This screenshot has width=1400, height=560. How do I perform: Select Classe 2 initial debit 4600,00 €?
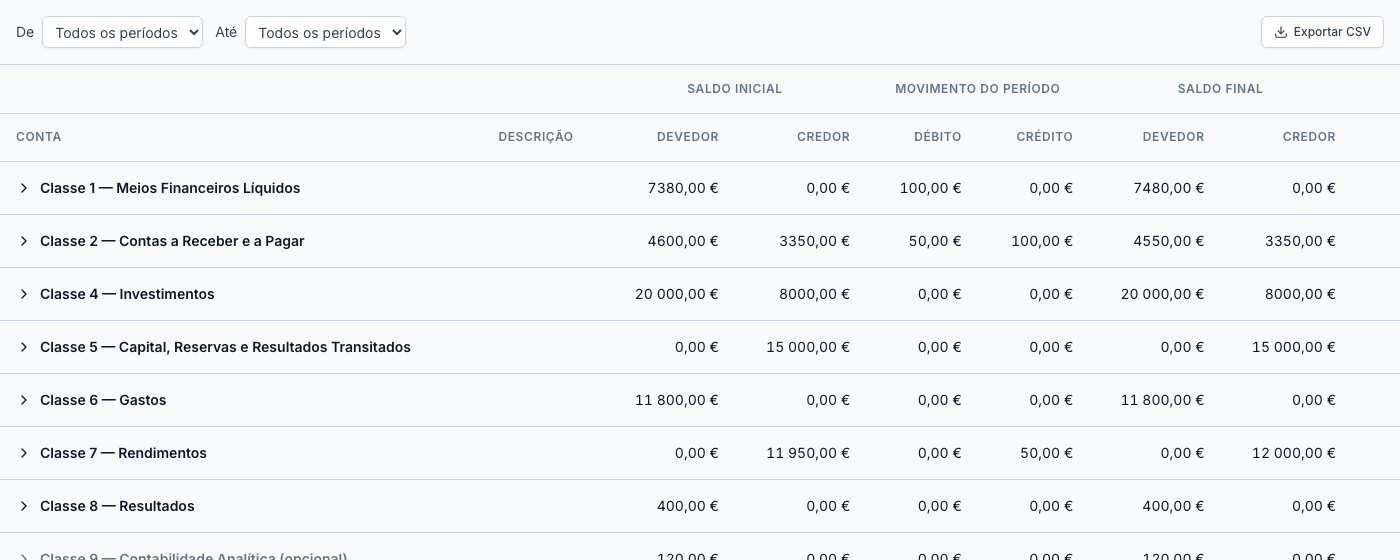coord(683,241)
